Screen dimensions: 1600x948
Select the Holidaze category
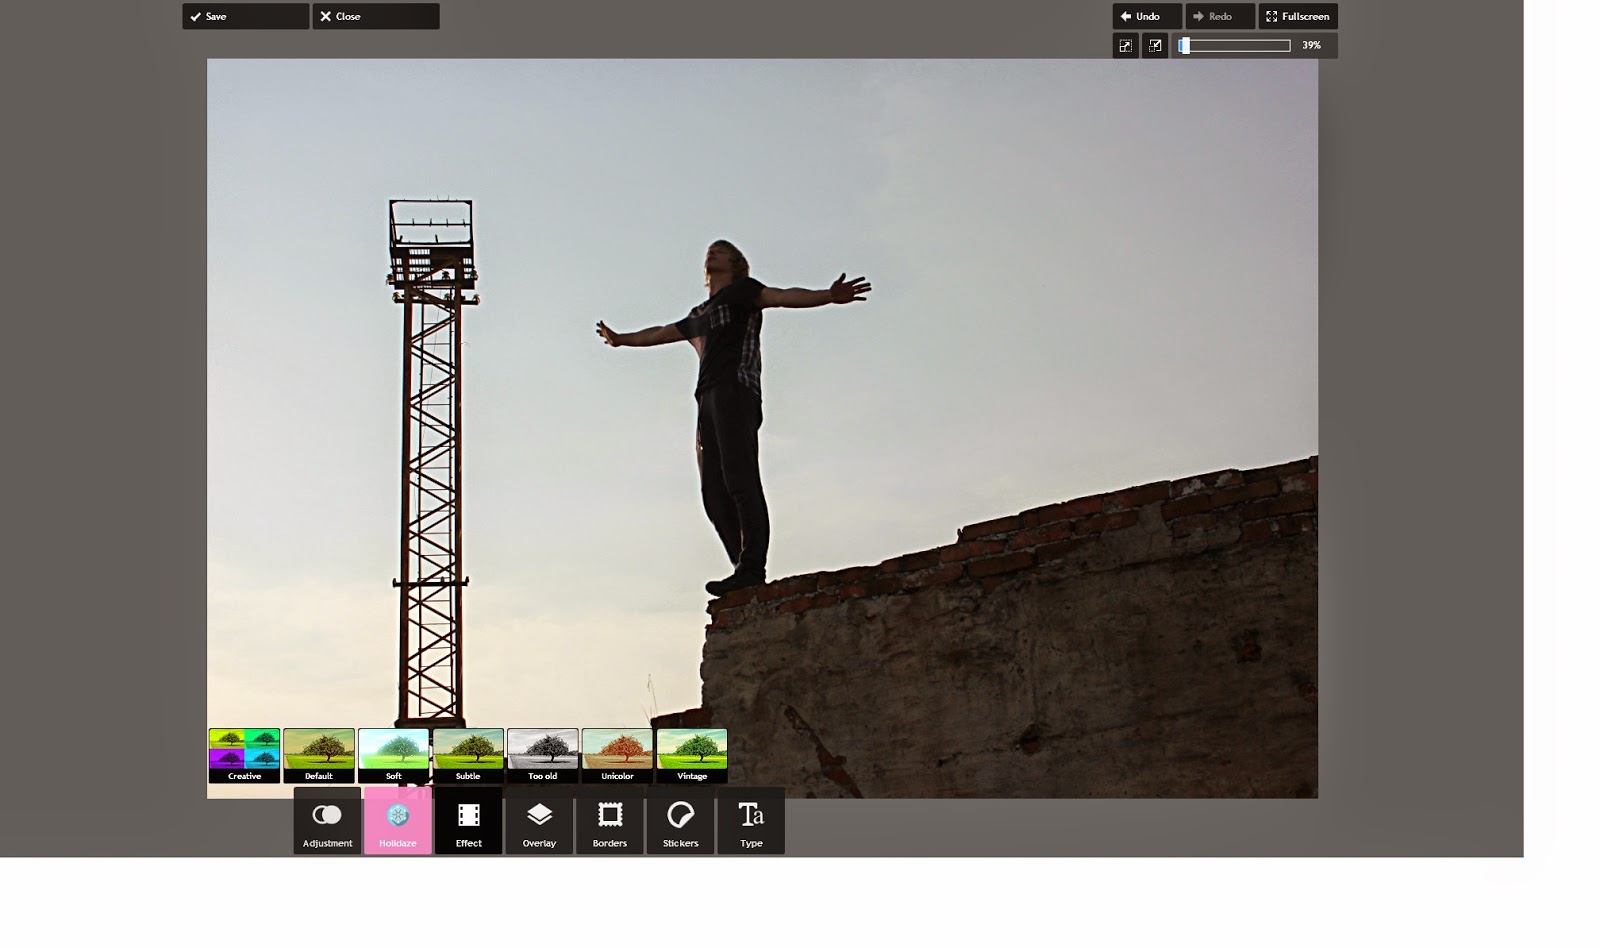coord(398,821)
